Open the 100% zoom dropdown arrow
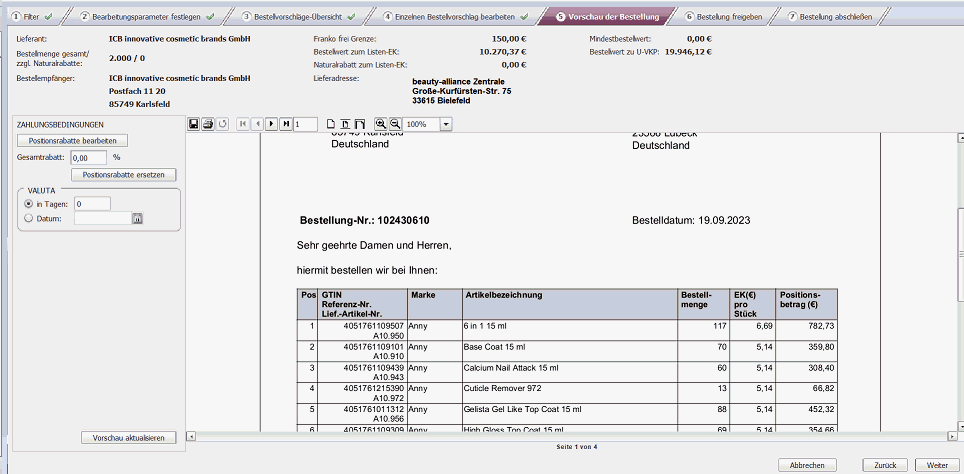This screenshot has height=474, width=964. 446,124
